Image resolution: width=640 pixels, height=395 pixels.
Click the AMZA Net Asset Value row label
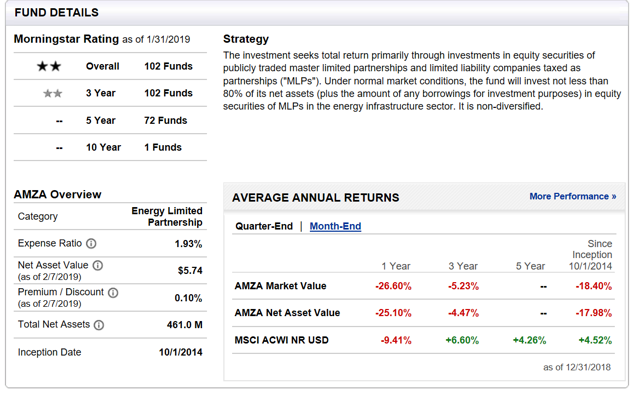tap(287, 313)
